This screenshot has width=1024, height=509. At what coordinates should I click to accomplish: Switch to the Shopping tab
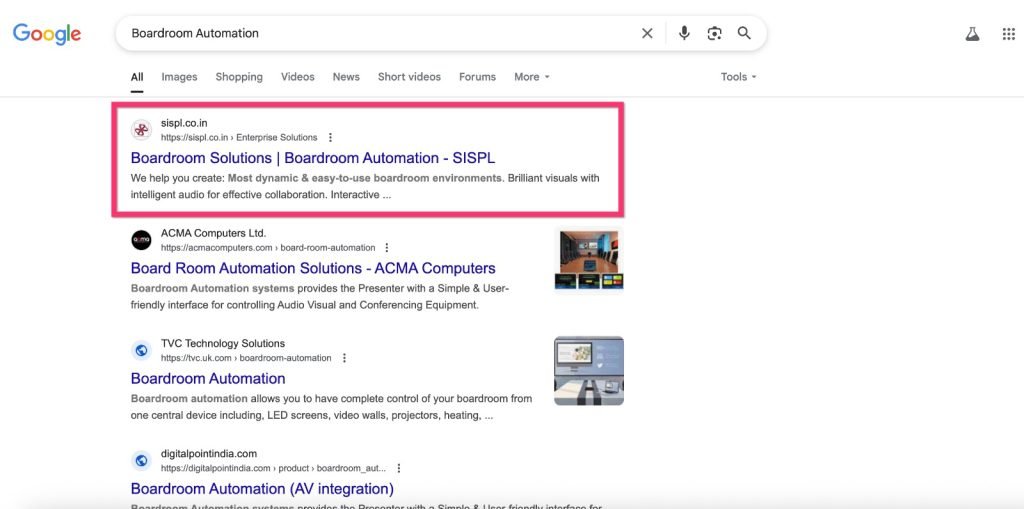[239, 77]
